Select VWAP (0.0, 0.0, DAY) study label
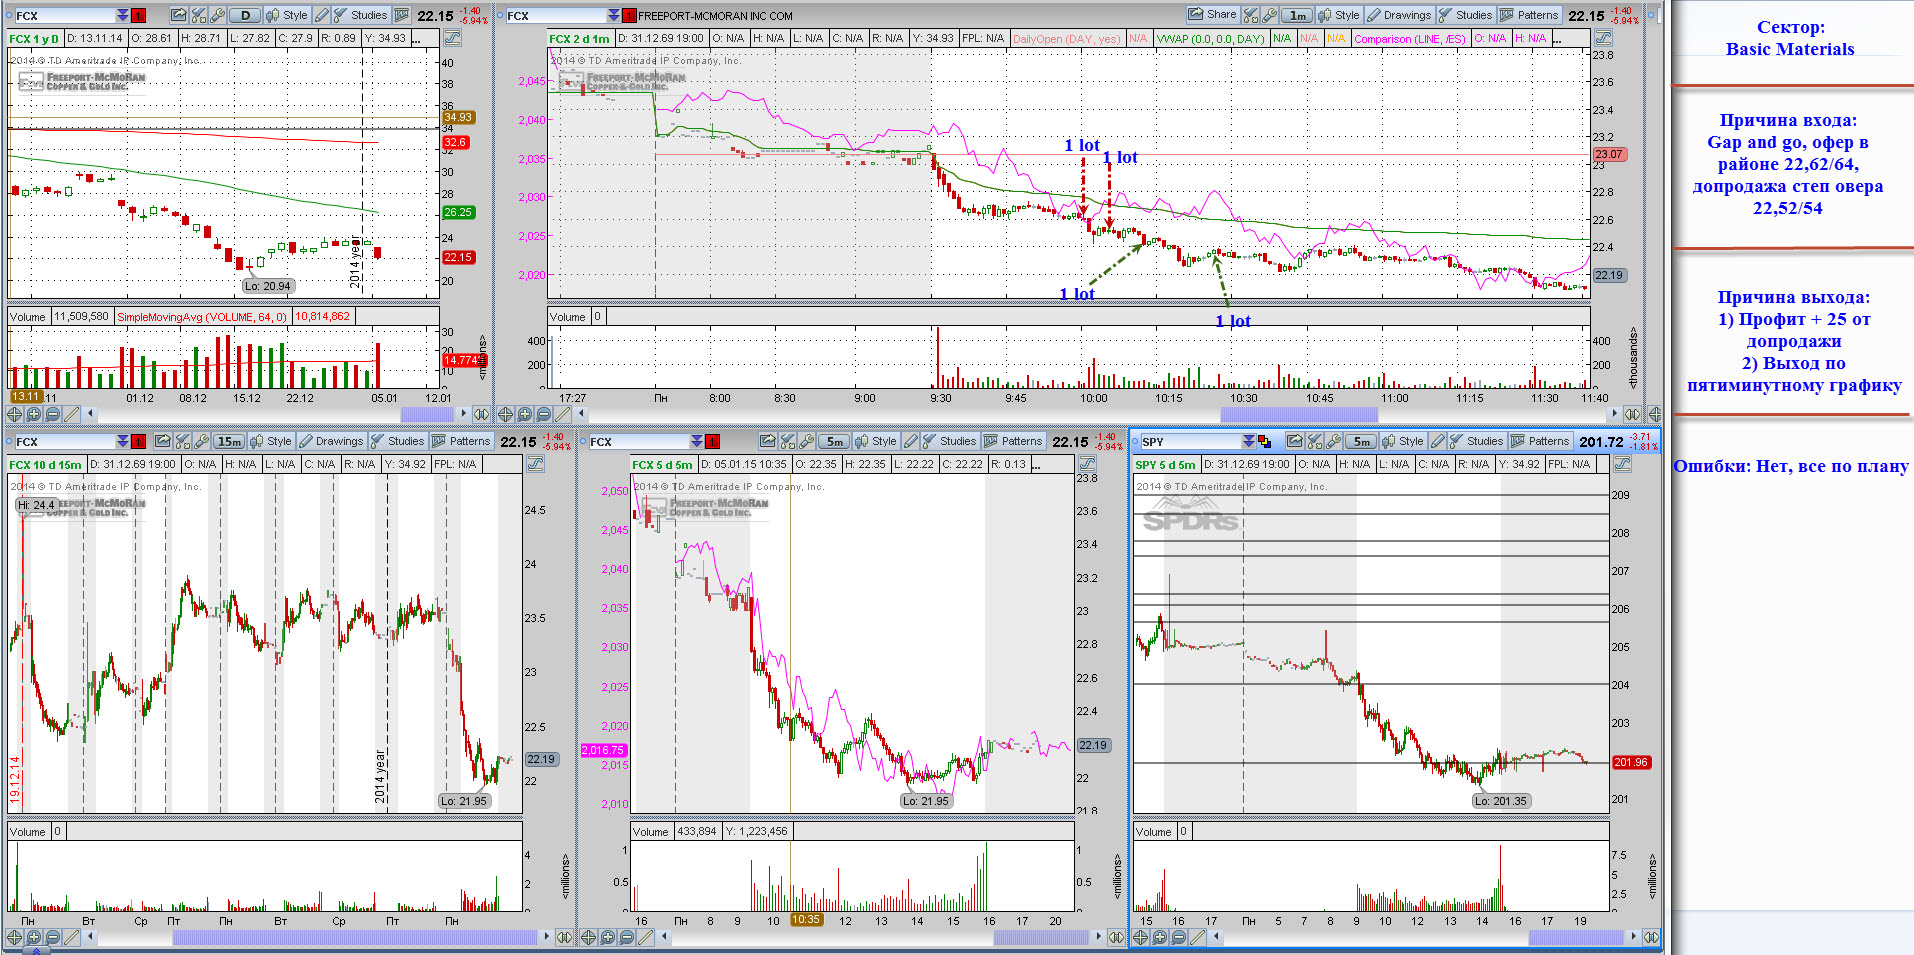The width and height of the screenshot is (1914, 955). pos(1210,39)
